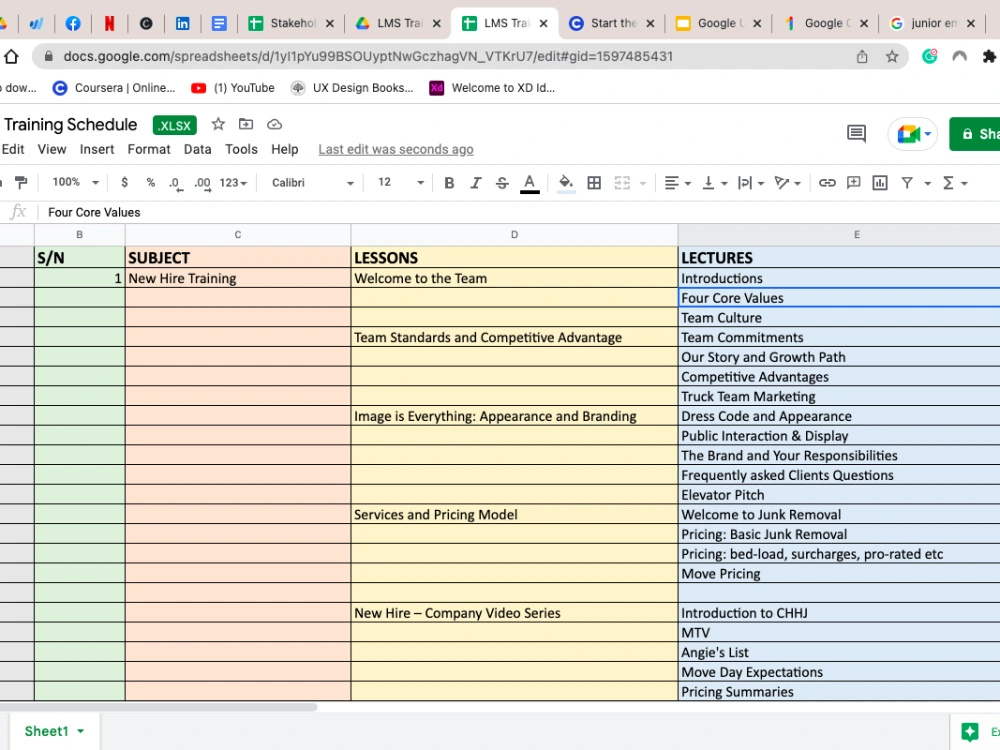Bookmark the page with the star icon
Viewport: 1000px width, 750px height.
click(x=892, y=57)
